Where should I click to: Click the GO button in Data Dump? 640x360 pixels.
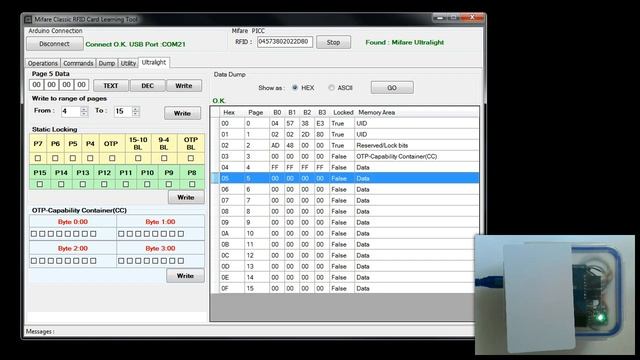click(392, 88)
